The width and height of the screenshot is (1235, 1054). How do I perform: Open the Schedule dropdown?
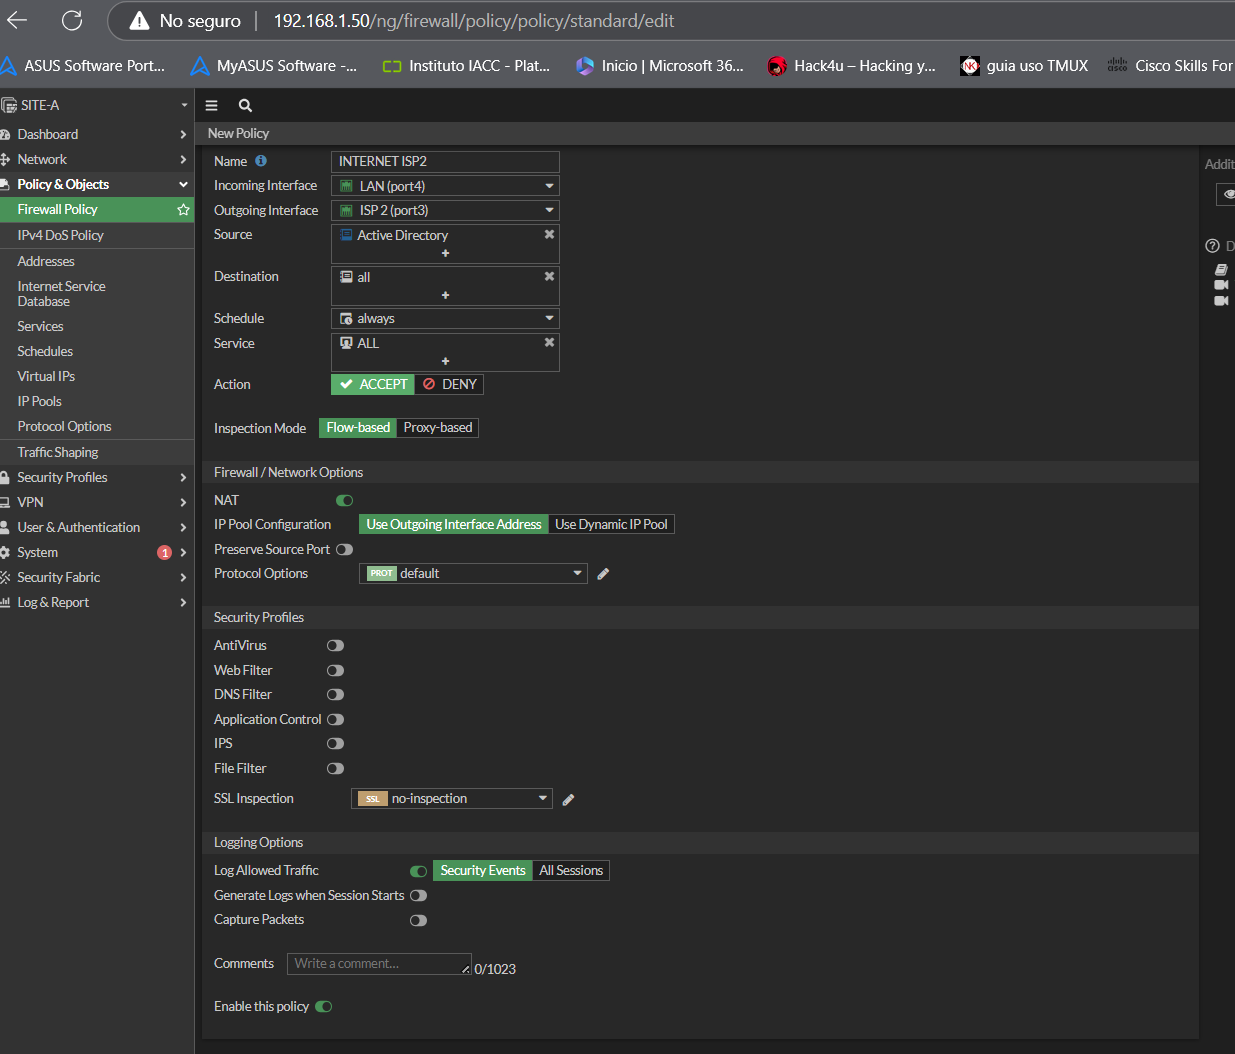tap(445, 319)
